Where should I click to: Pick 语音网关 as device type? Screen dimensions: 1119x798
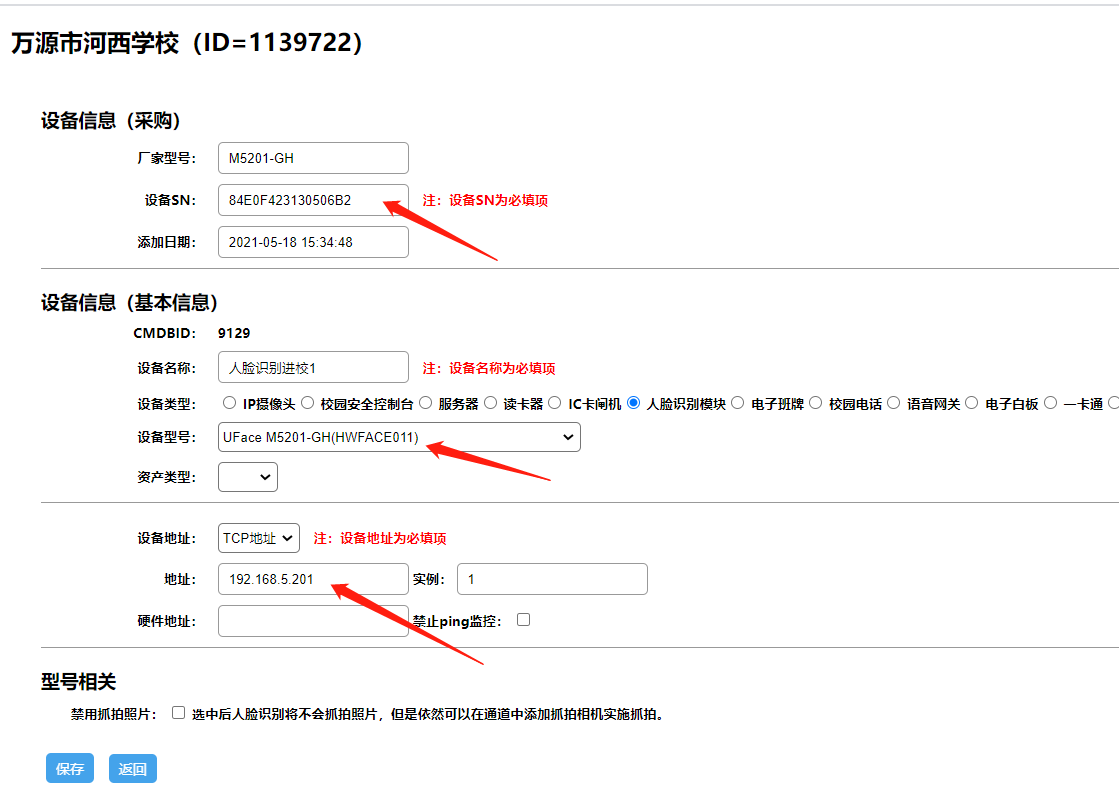pyautogui.click(x=894, y=403)
